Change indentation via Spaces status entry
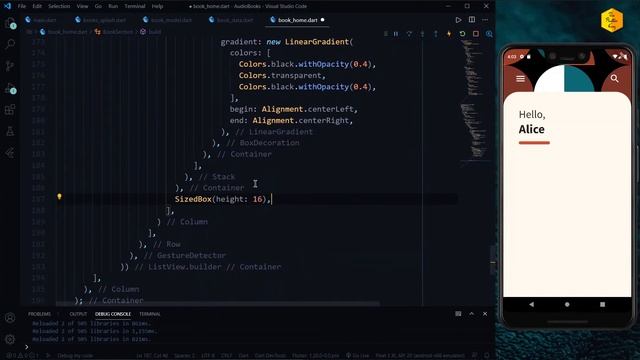This screenshot has width=640, height=360. tap(184, 356)
